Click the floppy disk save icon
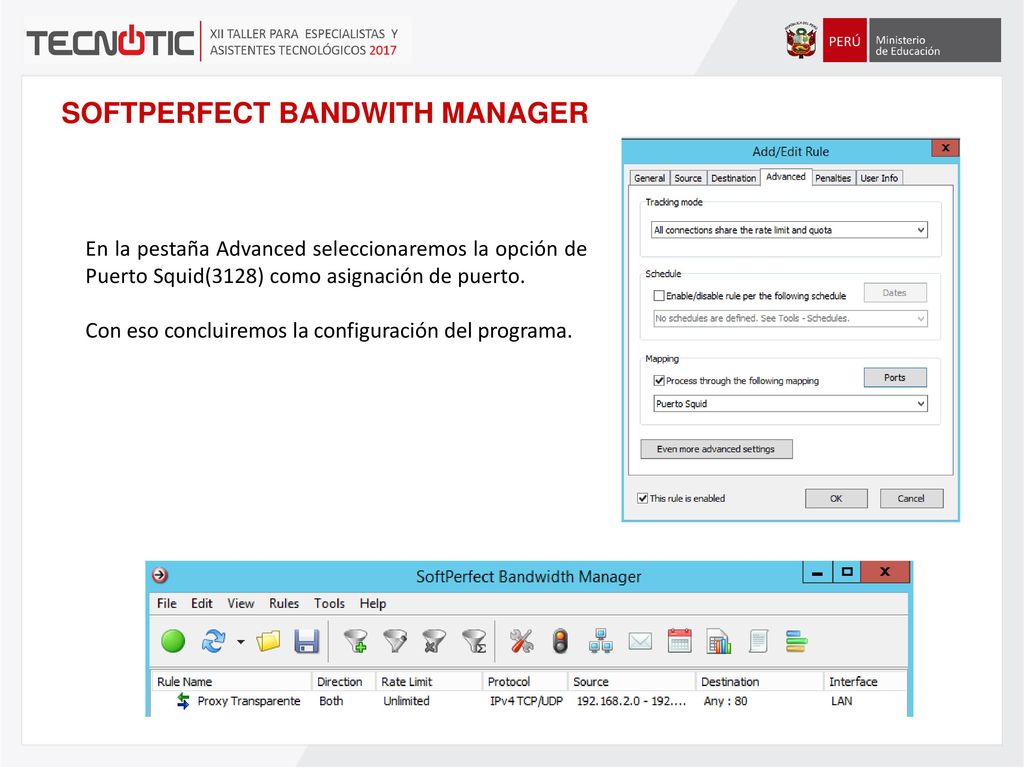 point(307,641)
